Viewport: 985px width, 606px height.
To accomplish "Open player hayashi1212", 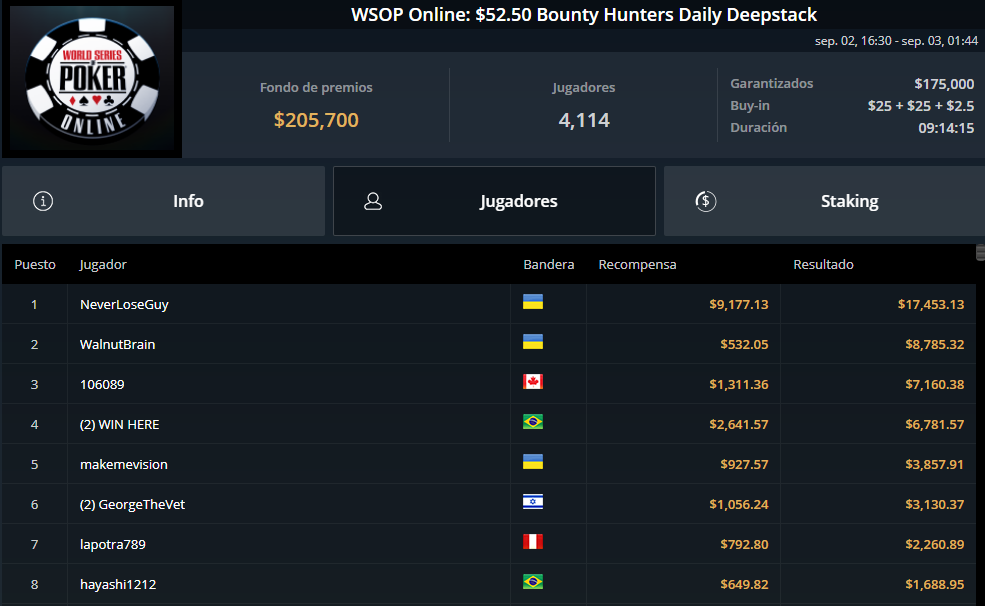I will coord(118,585).
